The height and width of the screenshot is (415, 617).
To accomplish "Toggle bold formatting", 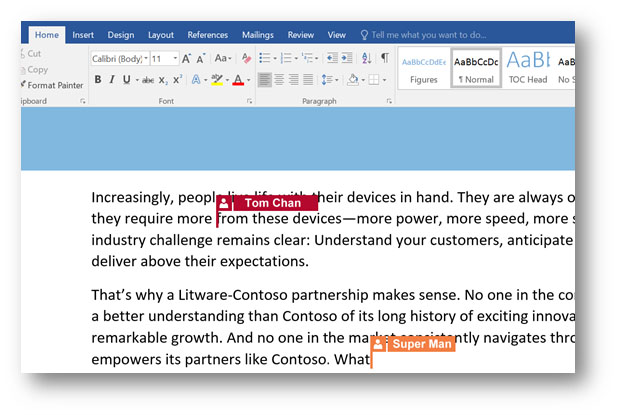I will point(97,80).
